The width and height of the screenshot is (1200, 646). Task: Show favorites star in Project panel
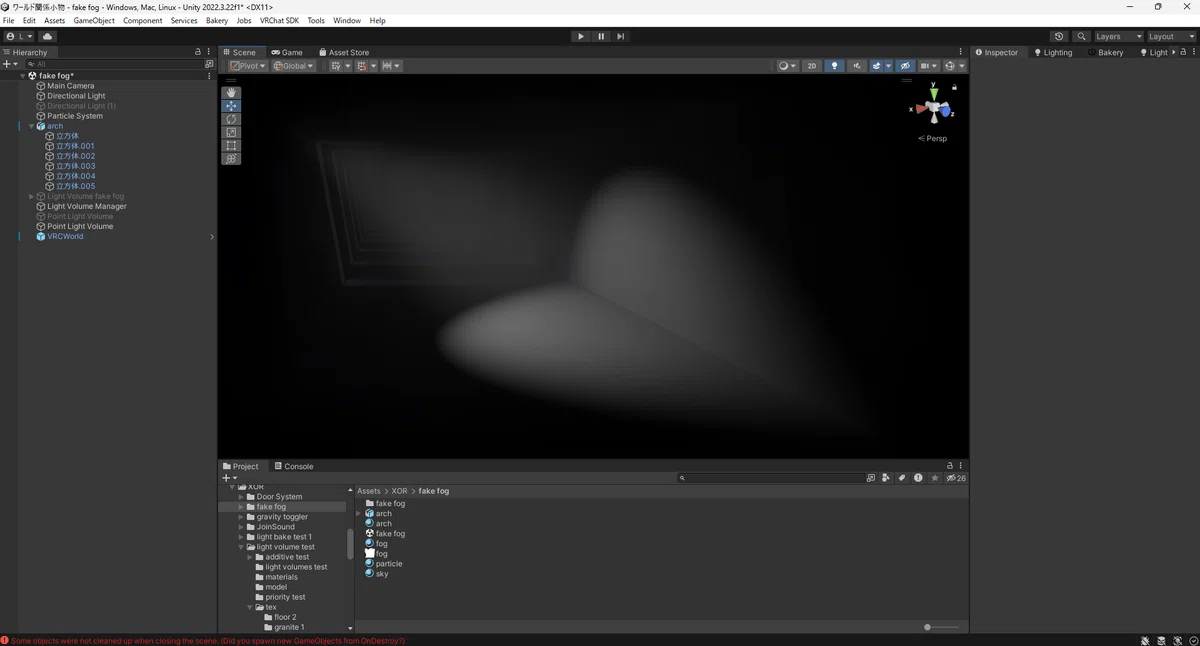(x=935, y=478)
